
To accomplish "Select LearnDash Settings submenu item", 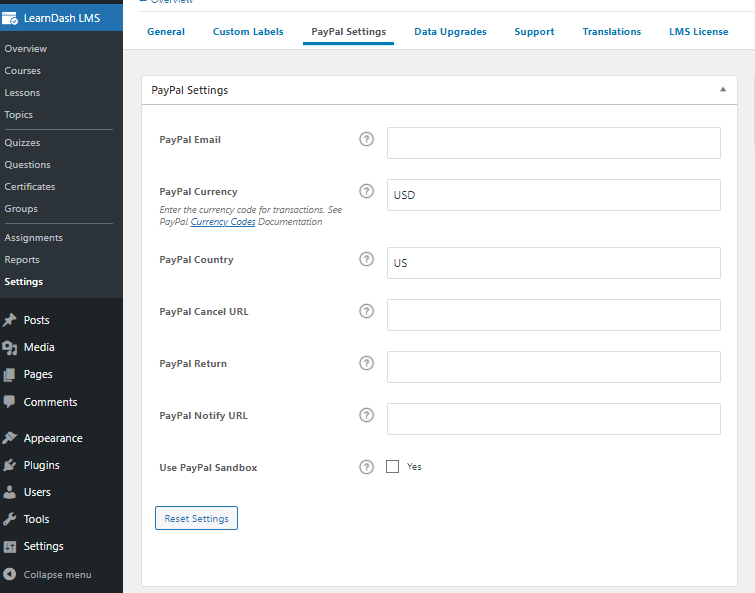I will pyautogui.click(x=24, y=282).
